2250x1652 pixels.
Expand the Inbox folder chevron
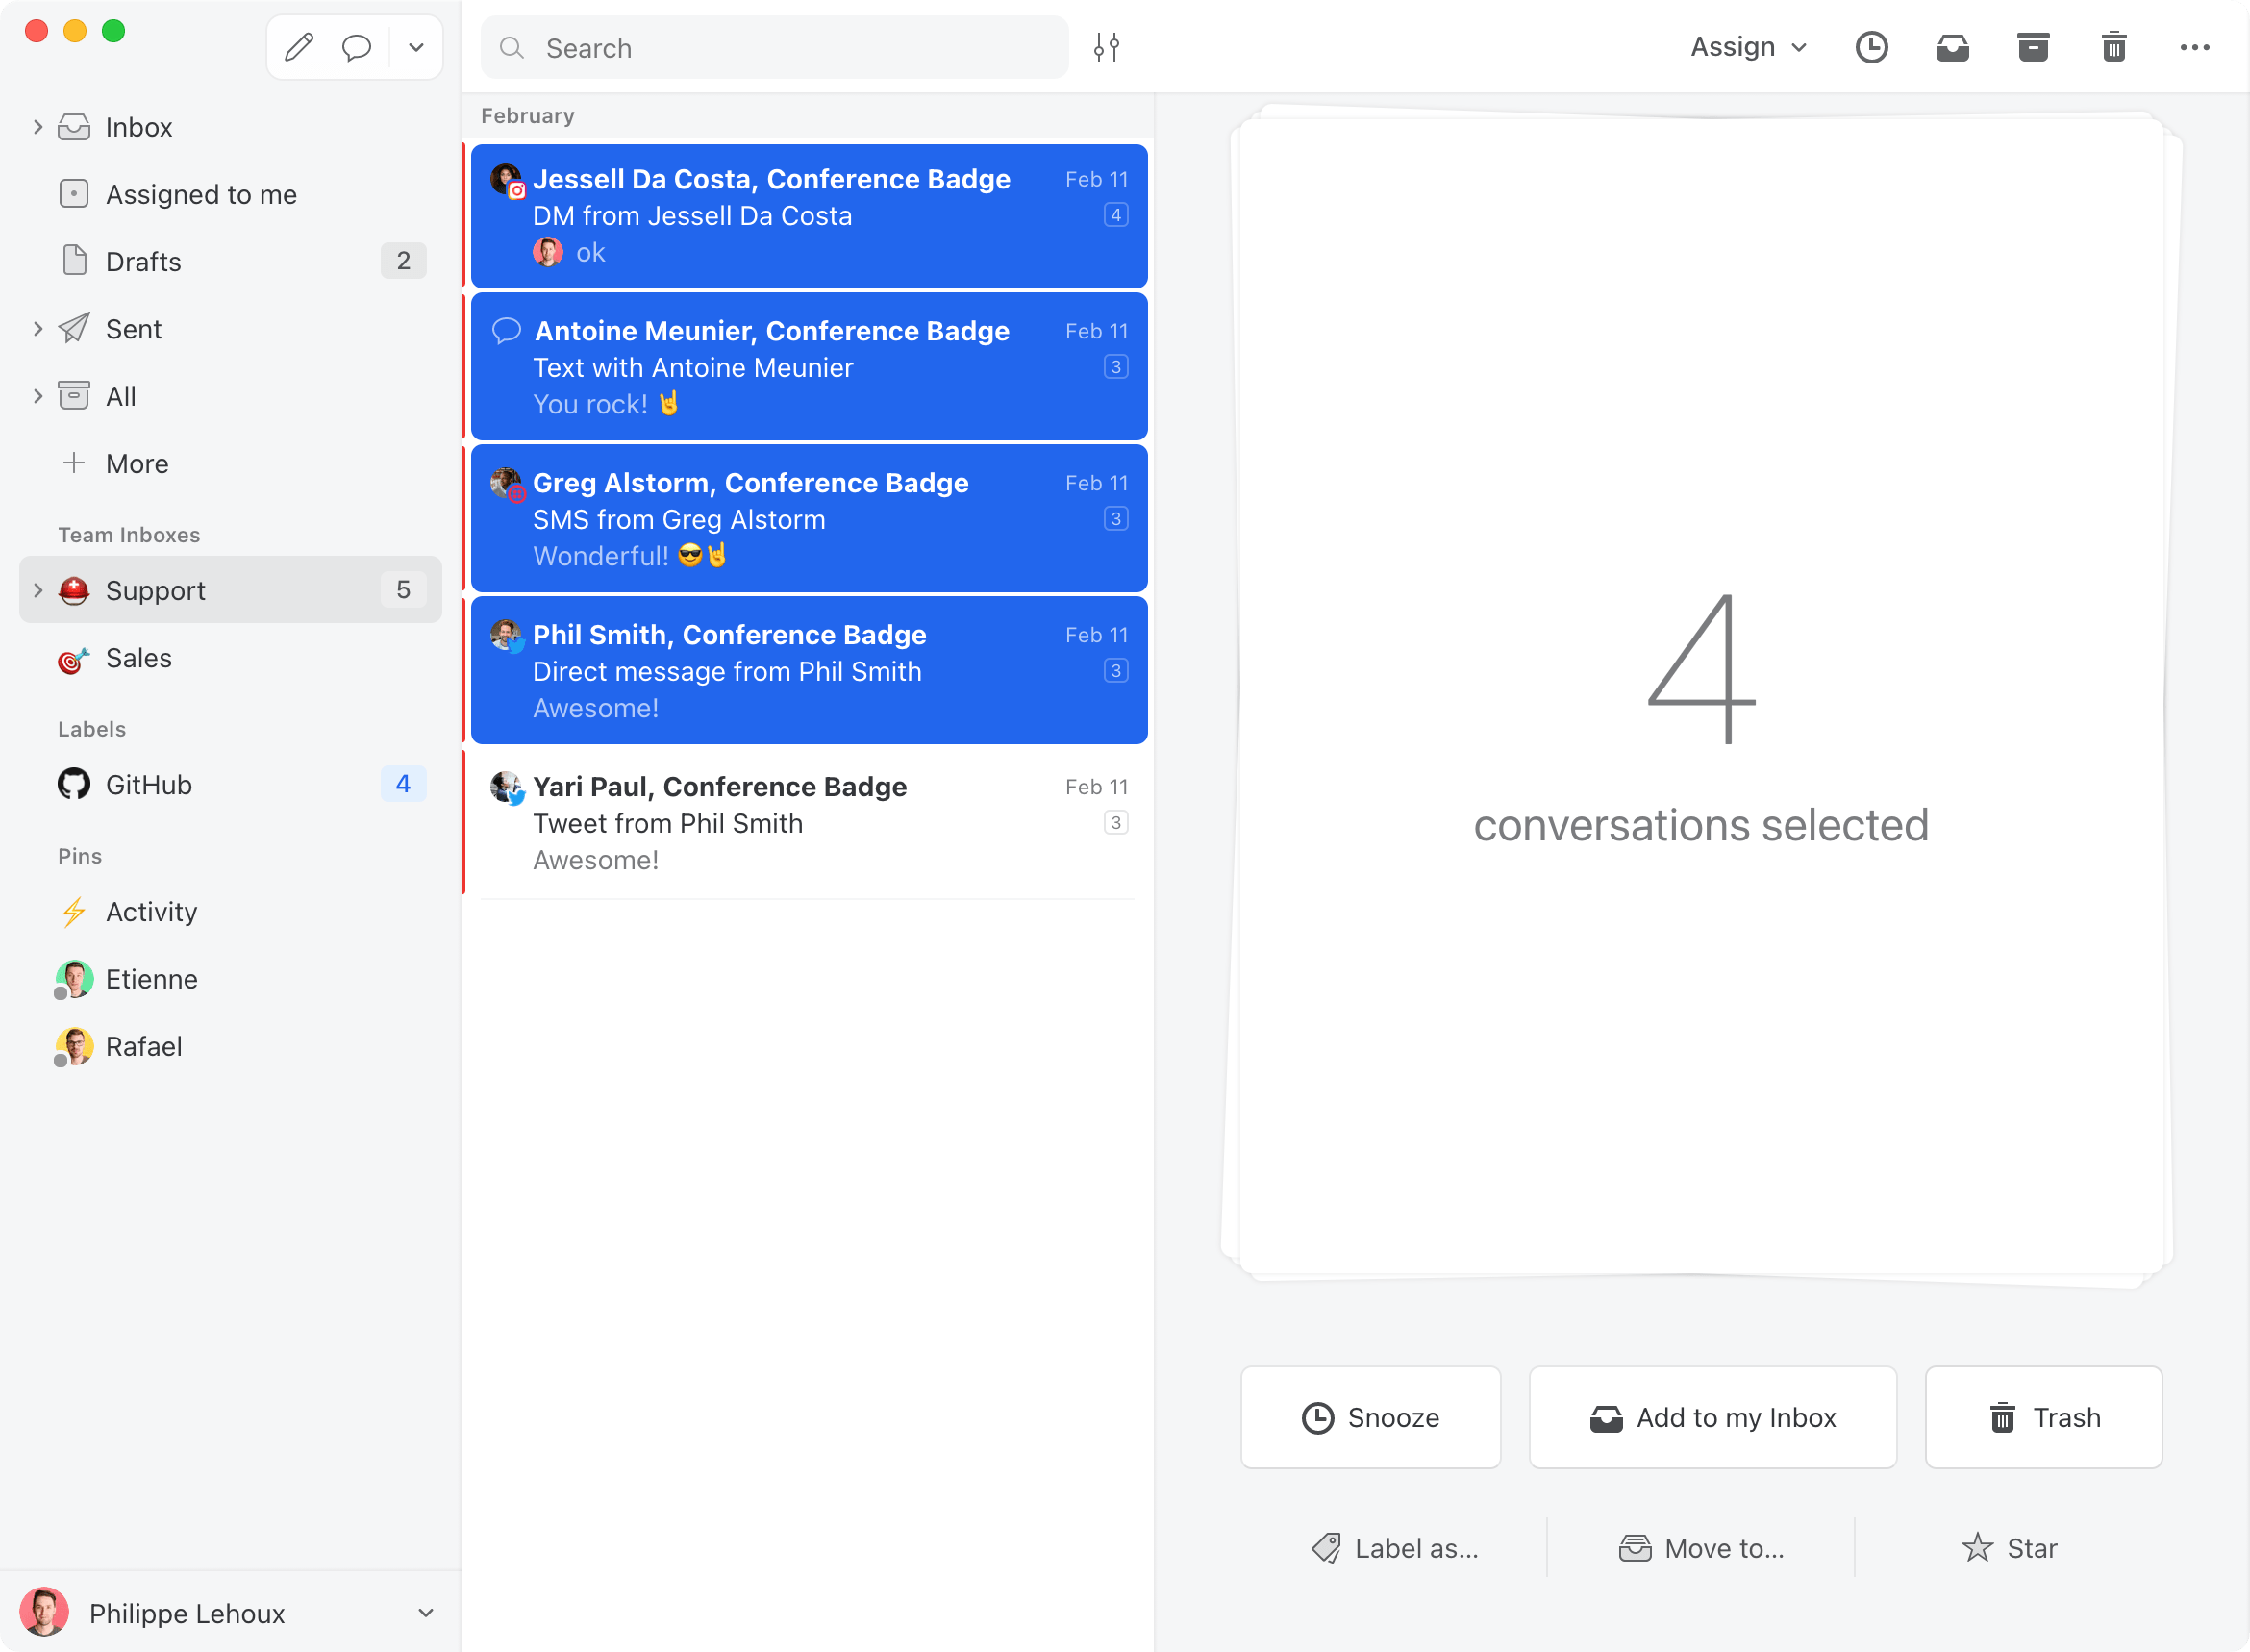tap(38, 127)
